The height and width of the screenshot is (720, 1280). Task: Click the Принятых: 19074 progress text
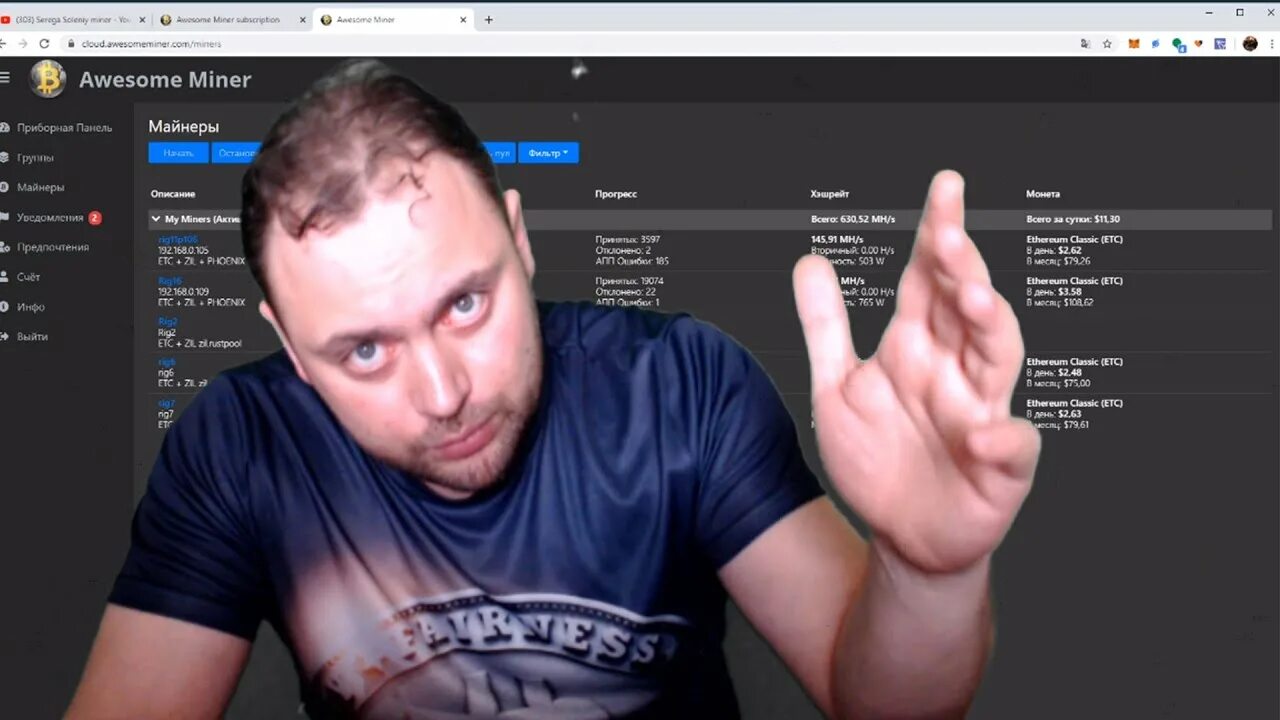(x=629, y=281)
